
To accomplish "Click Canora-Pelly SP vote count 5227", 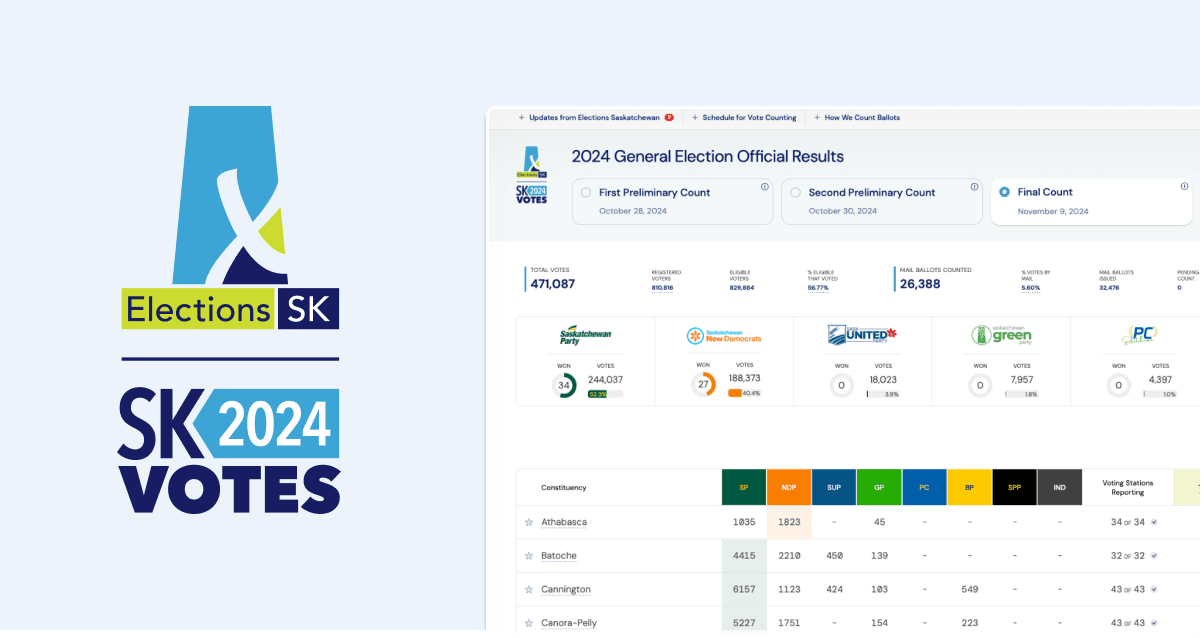I will pos(744,623).
